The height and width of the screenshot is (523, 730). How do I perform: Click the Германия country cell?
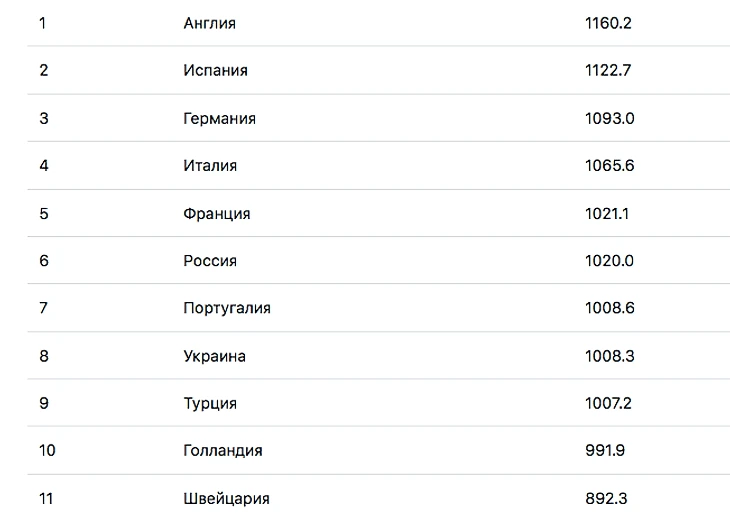pyautogui.click(x=219, y=118)
